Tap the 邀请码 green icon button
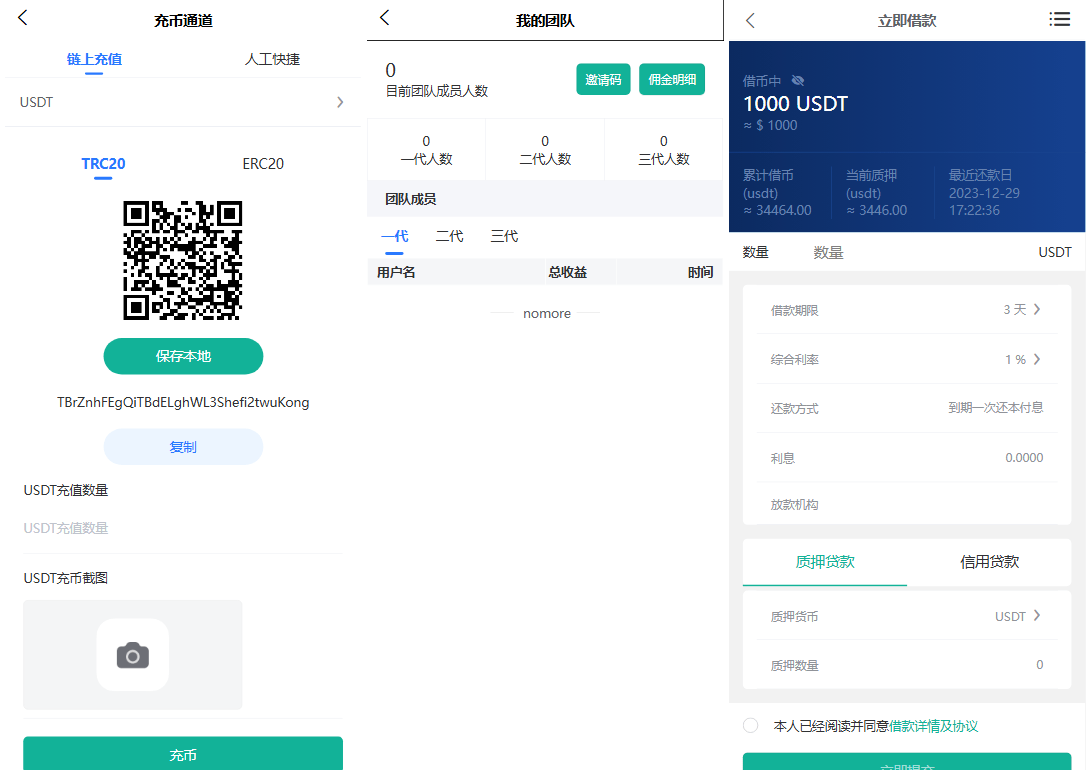Screen dimensions: 1091x770 click(x=603, y=78)
